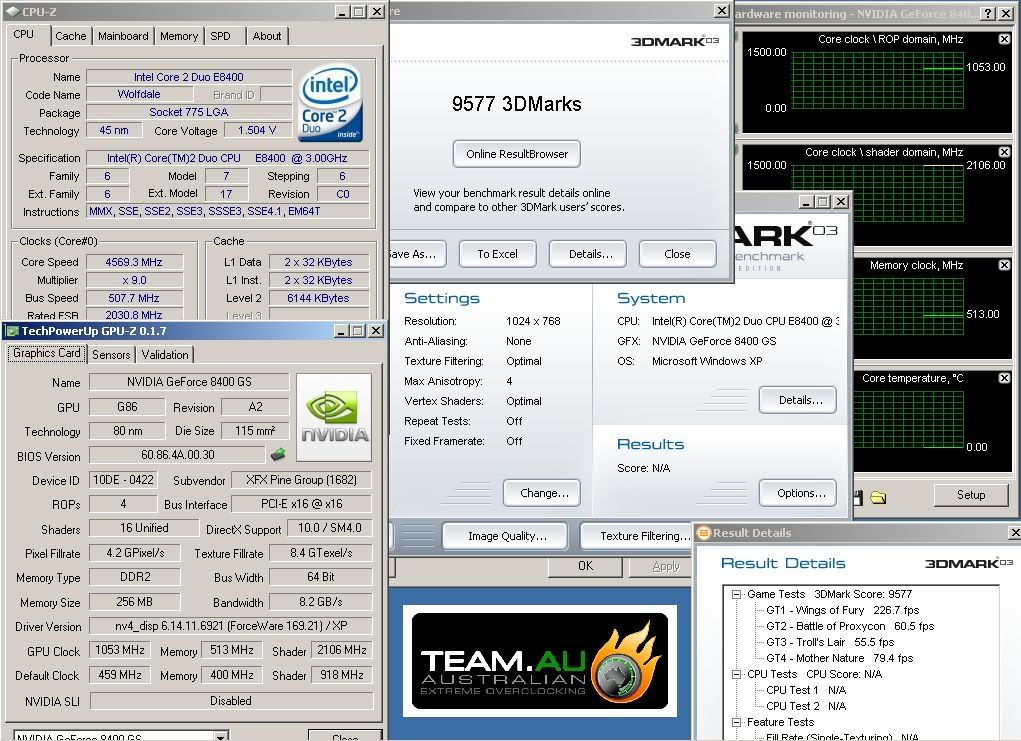Click the Core Voltage field 1.504 V
This screenshot has width=1021, height=741.
point(257,130)
